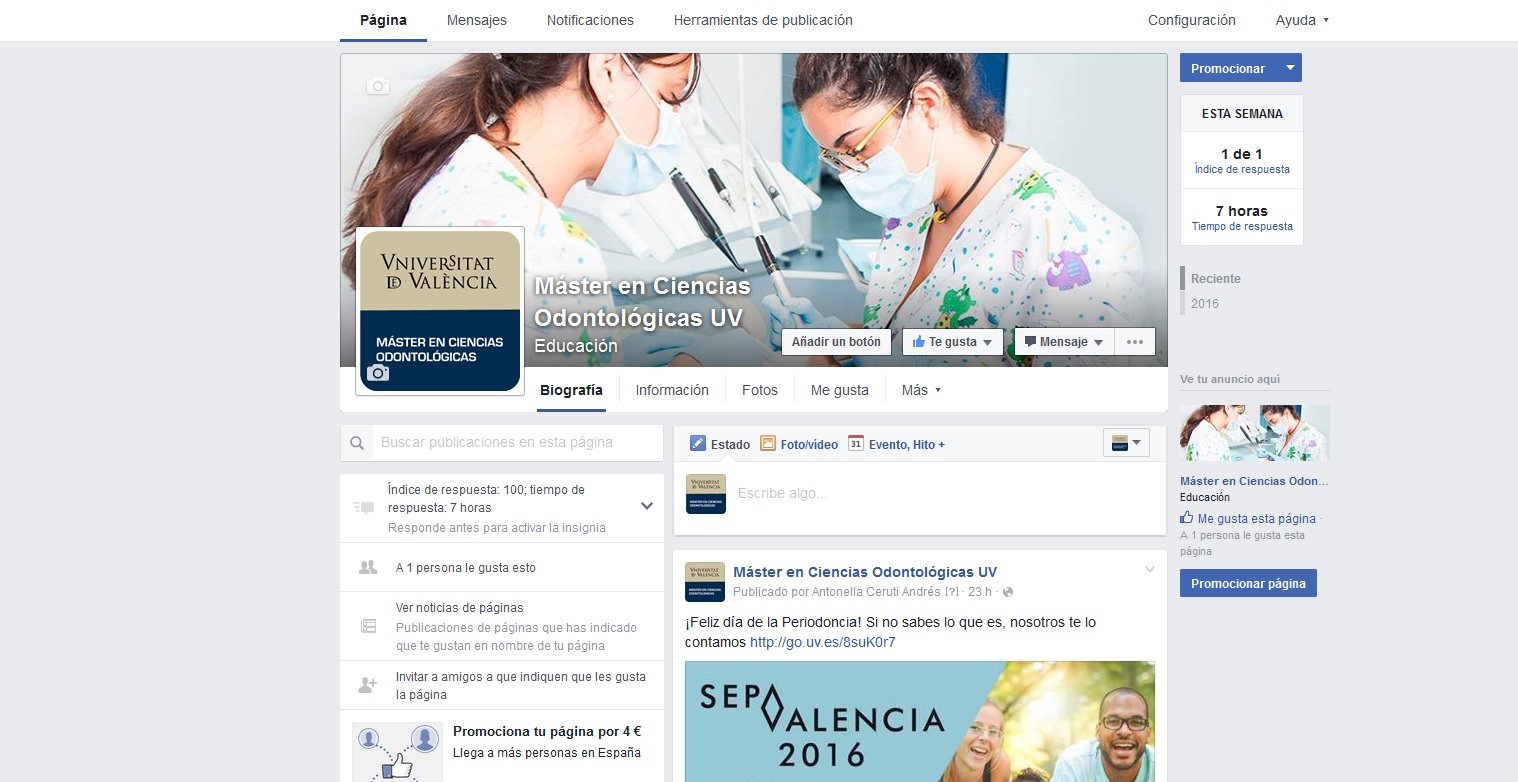Click the news feed icon for Ver noticias
1518x782 pixels.
(x=368, y=626)
